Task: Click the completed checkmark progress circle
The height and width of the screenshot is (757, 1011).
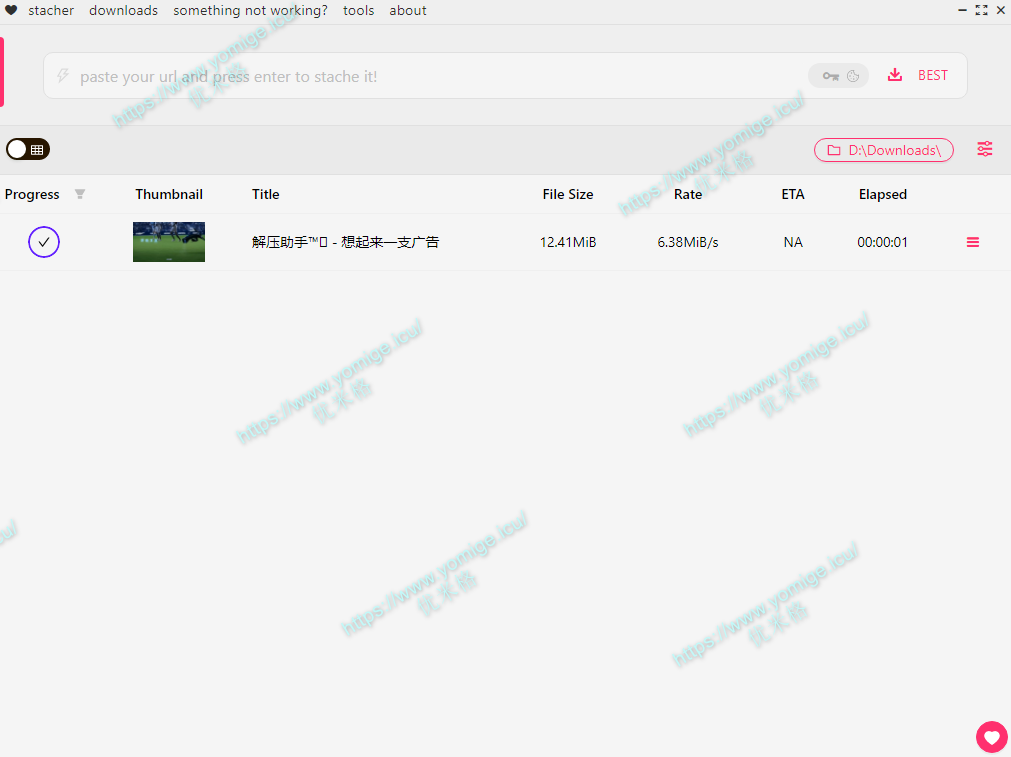Action: coord(44,242)
